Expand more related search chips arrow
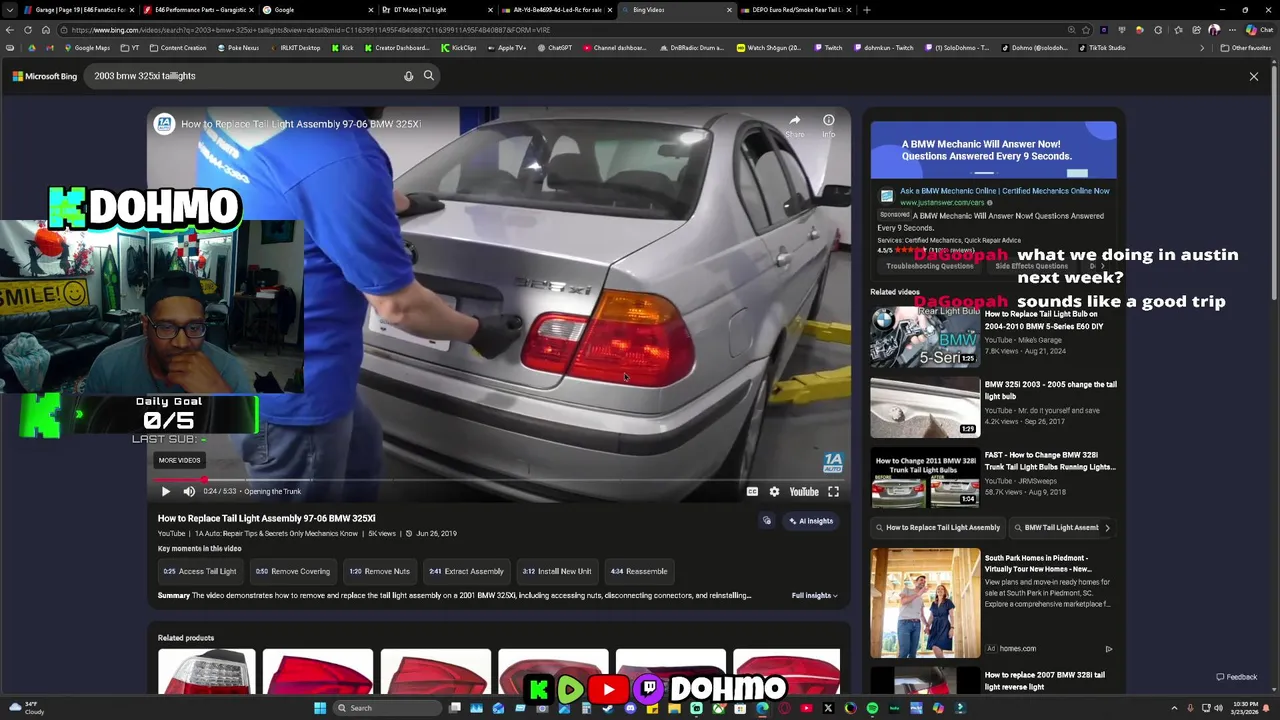Viewport: 1280px width, 720px height. click(1107, 527)
